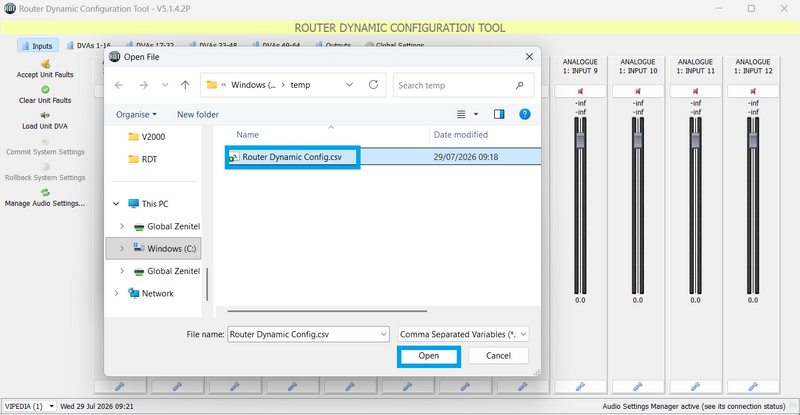Go forward in the Open File dialog

[143, 85]
